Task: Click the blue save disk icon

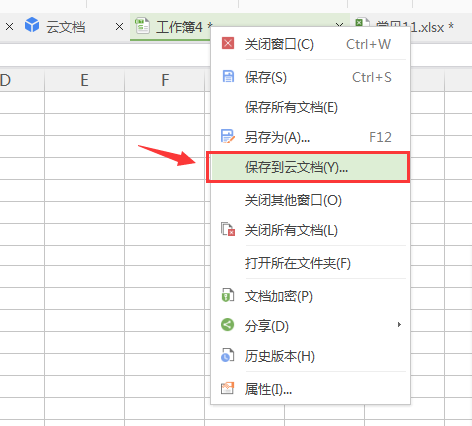Action: [228, 76]
